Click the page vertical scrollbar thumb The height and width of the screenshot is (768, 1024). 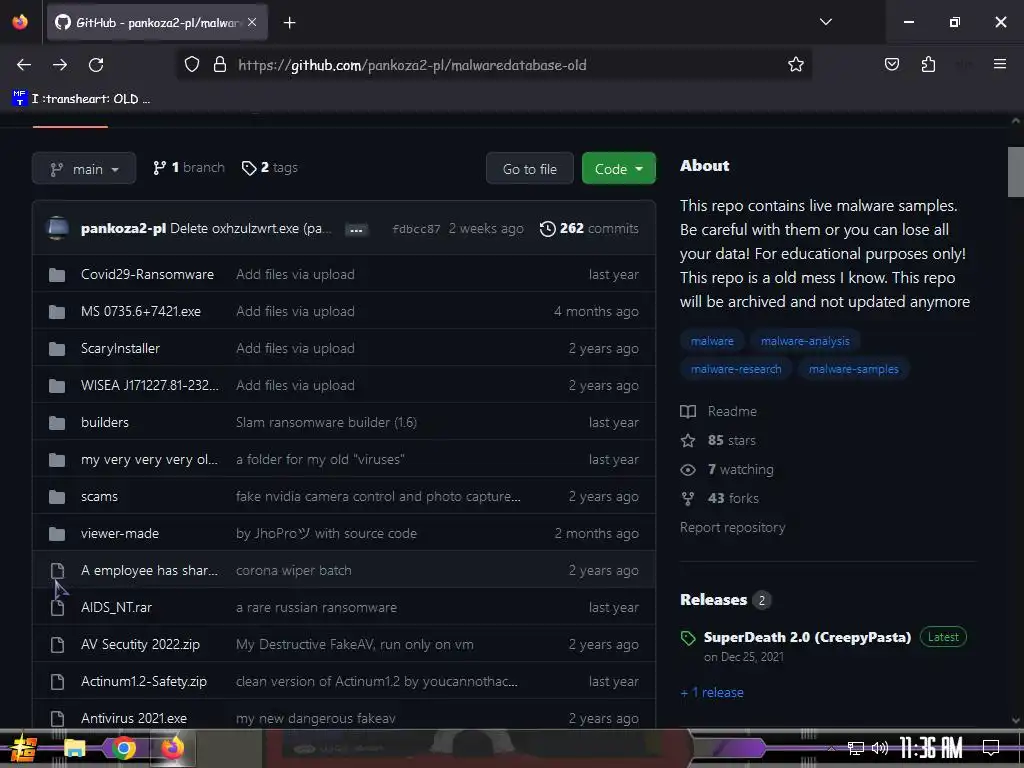[x=1016, y=172]
